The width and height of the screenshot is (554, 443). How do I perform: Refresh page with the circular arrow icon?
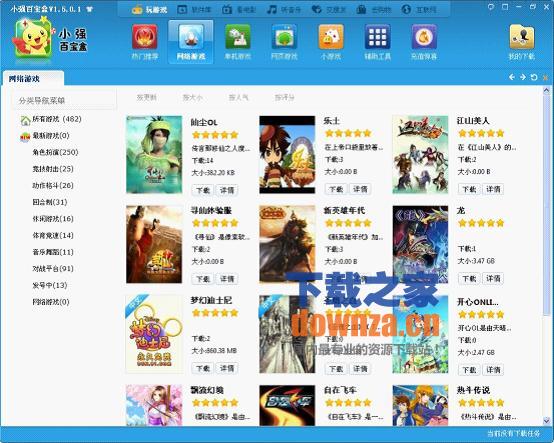pos(534,77)
